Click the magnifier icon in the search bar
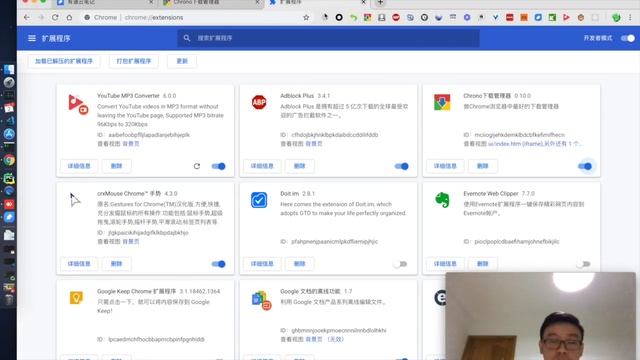Screen dimensions: 640x360 point(187,38)
